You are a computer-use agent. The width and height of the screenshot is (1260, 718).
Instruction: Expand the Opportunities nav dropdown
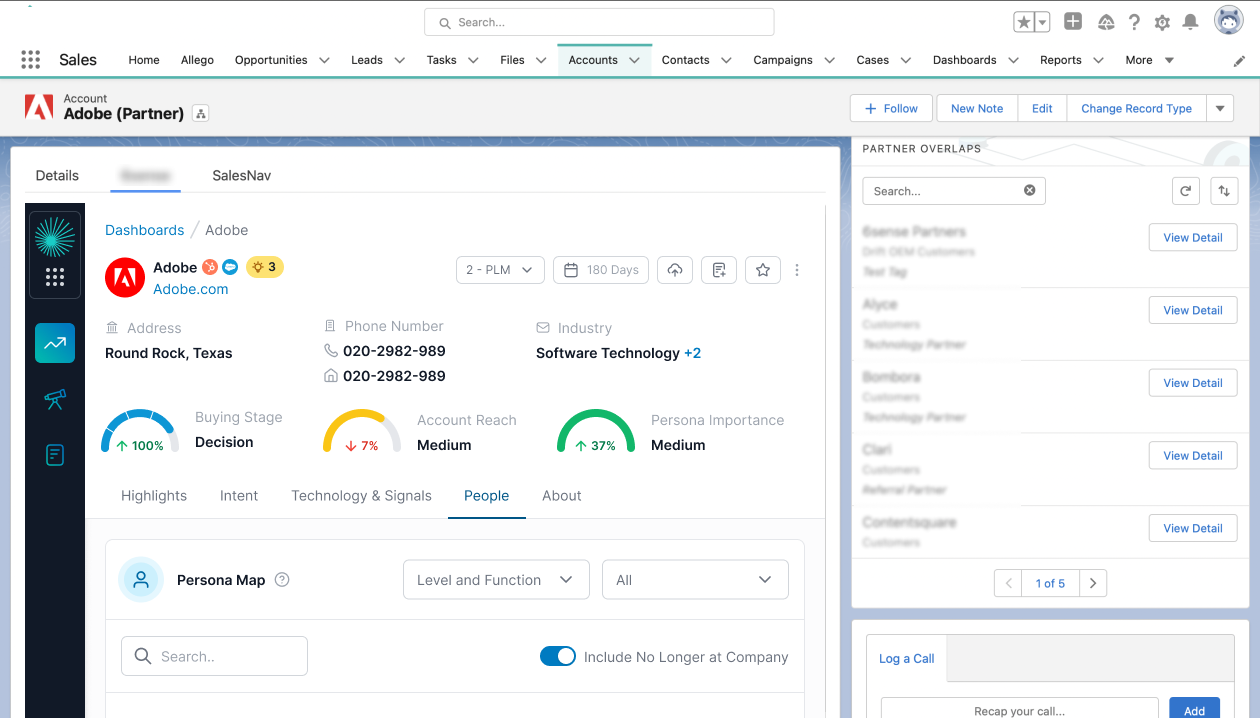(324, 60)
